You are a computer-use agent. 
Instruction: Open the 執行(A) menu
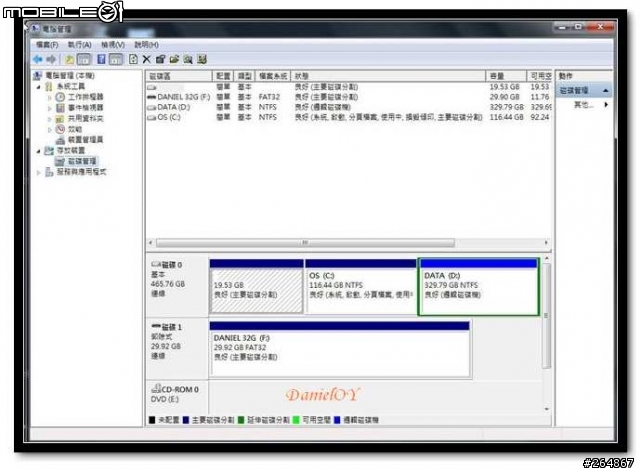coord(80,44)
